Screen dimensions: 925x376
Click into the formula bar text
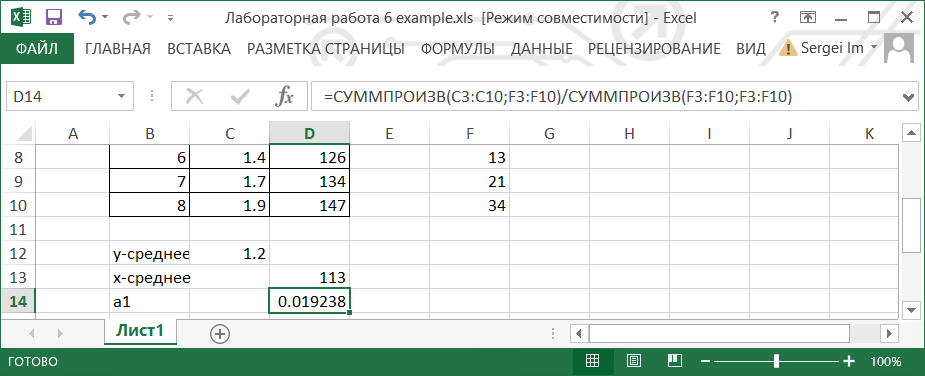pyautogui.click(x=606, y=96)
